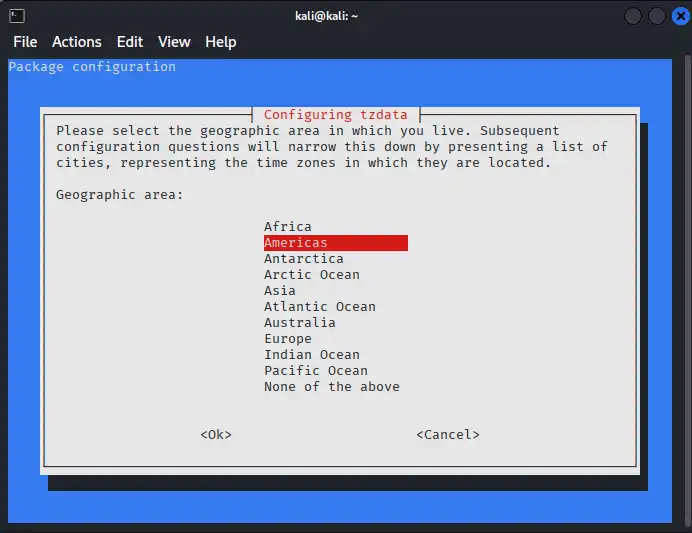Select the highlighted Americas entry
Image resolution: width=692 pixels, height=533 pixels.
(336, 243)
